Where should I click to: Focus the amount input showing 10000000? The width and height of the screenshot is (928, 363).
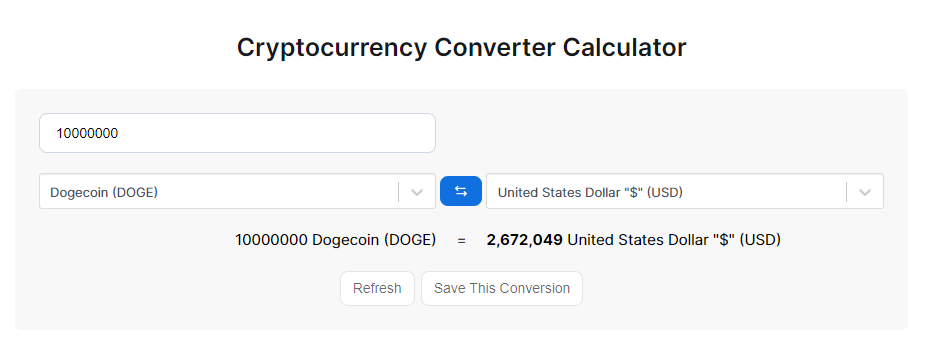point(237,133)
